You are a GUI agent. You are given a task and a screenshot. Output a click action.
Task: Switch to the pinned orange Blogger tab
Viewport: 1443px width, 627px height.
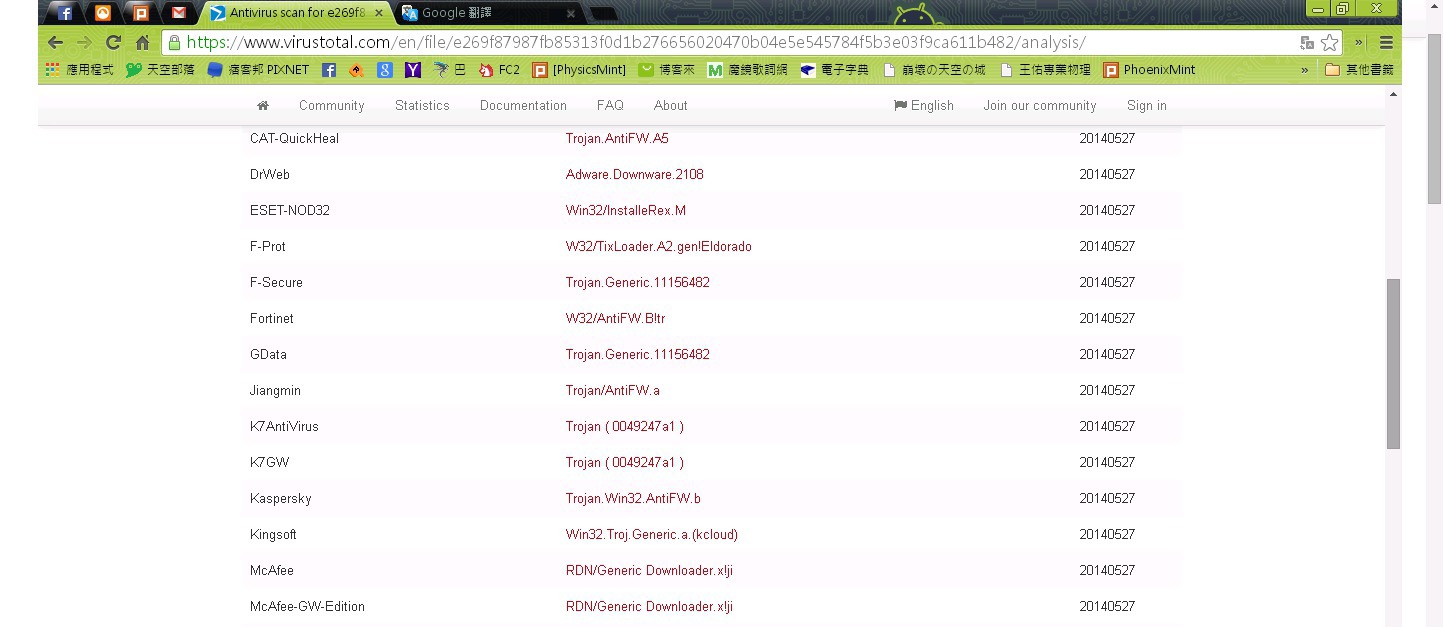103,13
